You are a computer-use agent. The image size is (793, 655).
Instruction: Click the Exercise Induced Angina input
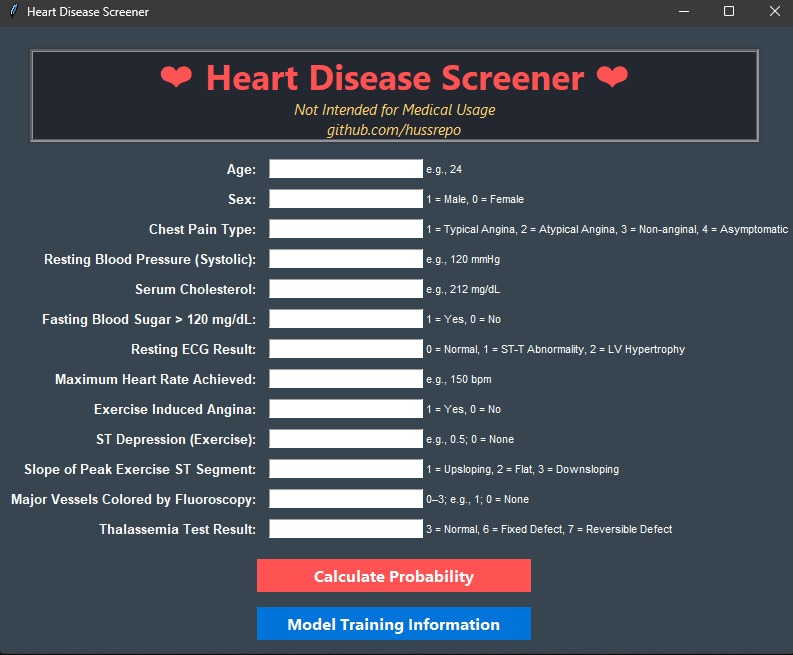(x=346, y=409)
